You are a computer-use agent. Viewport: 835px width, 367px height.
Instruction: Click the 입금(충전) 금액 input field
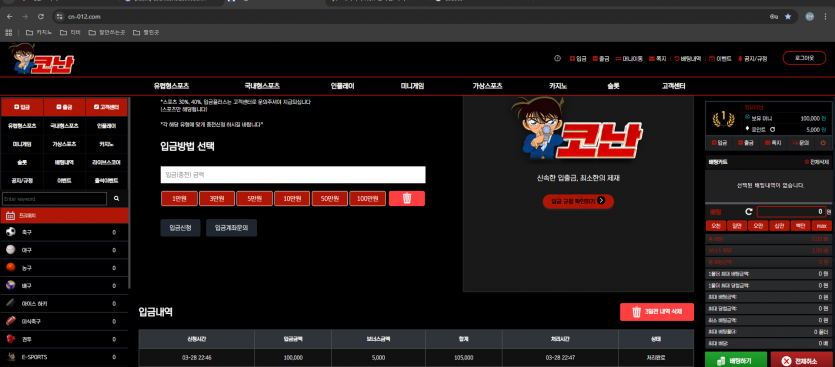293,175
